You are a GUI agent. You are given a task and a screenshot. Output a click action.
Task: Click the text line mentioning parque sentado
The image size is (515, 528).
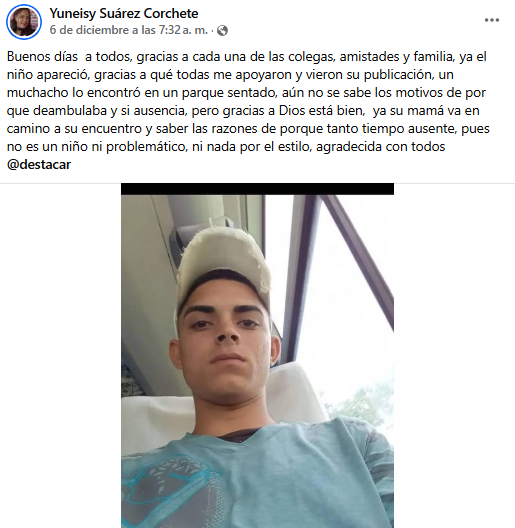tap(246, 93)
